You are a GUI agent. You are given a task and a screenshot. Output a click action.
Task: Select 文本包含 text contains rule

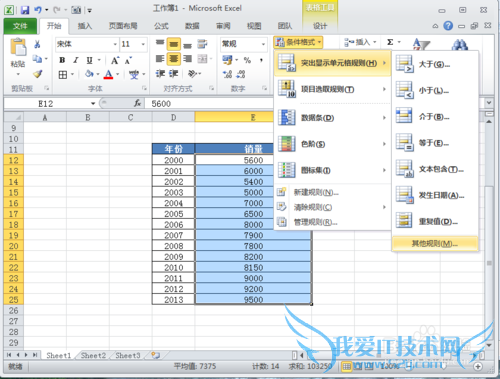(435, 169)
